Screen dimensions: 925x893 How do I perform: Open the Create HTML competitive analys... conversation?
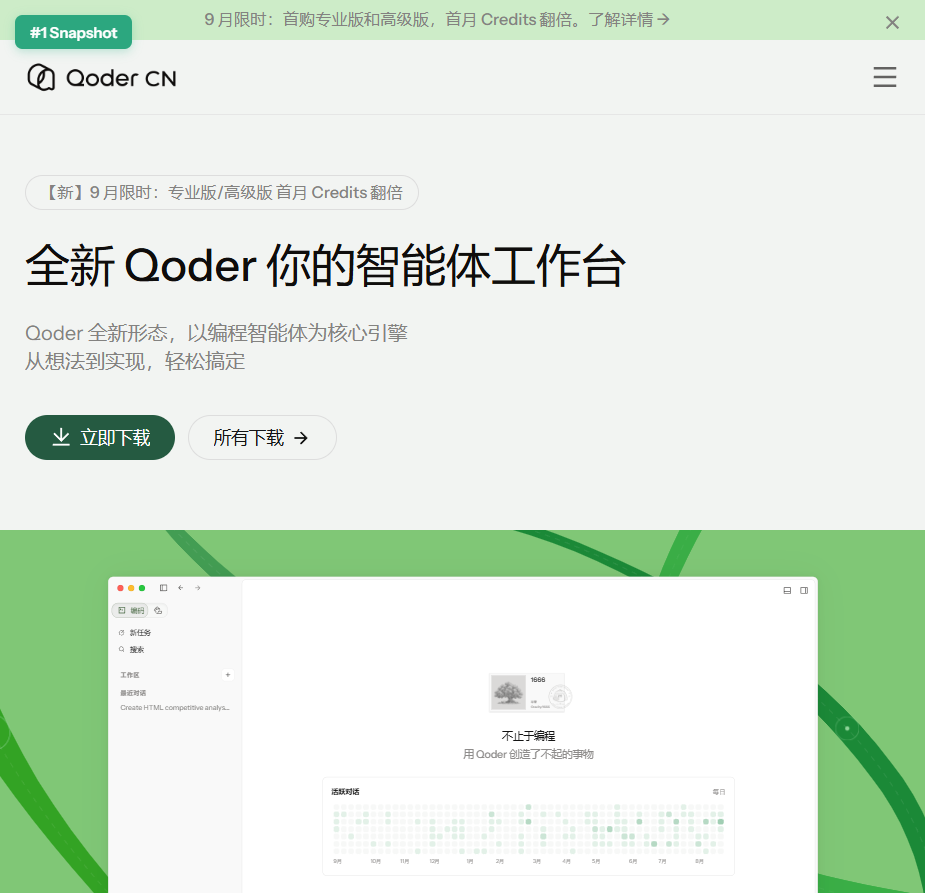175,707
